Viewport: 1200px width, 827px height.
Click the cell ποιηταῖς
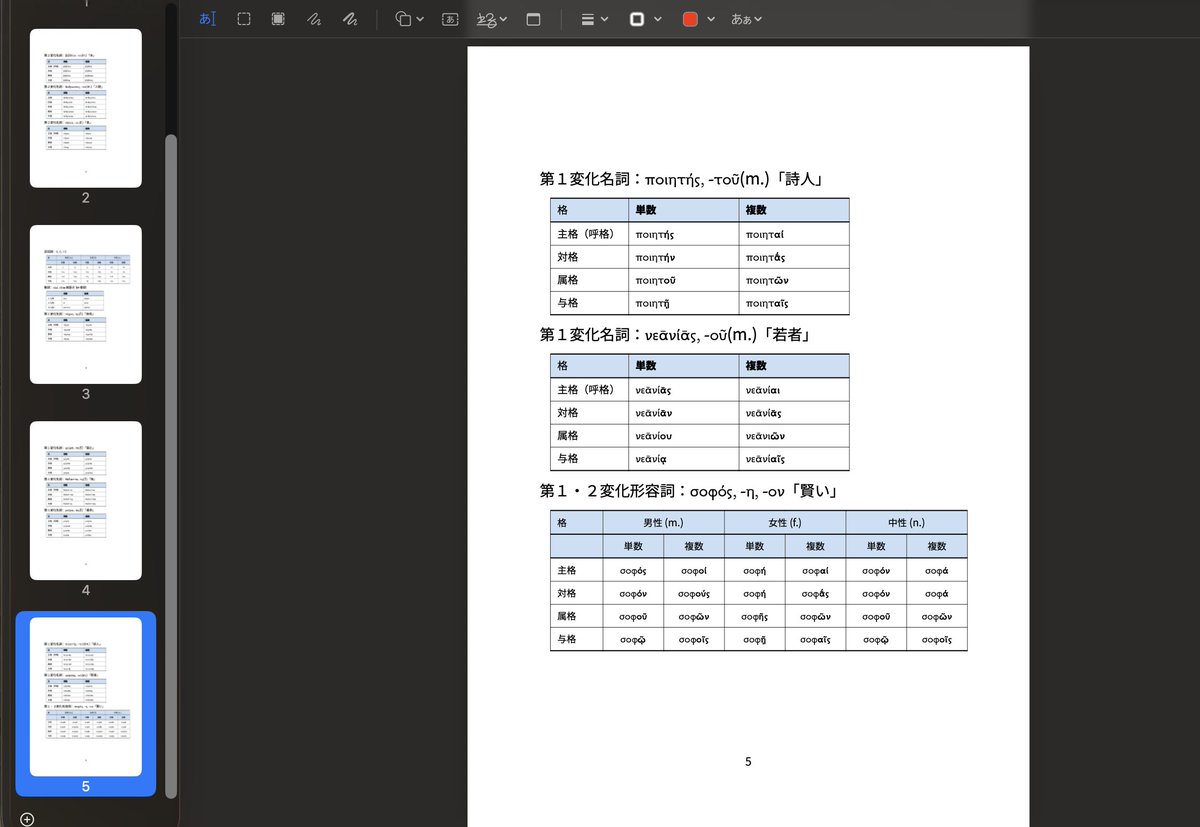click(793, 303)
